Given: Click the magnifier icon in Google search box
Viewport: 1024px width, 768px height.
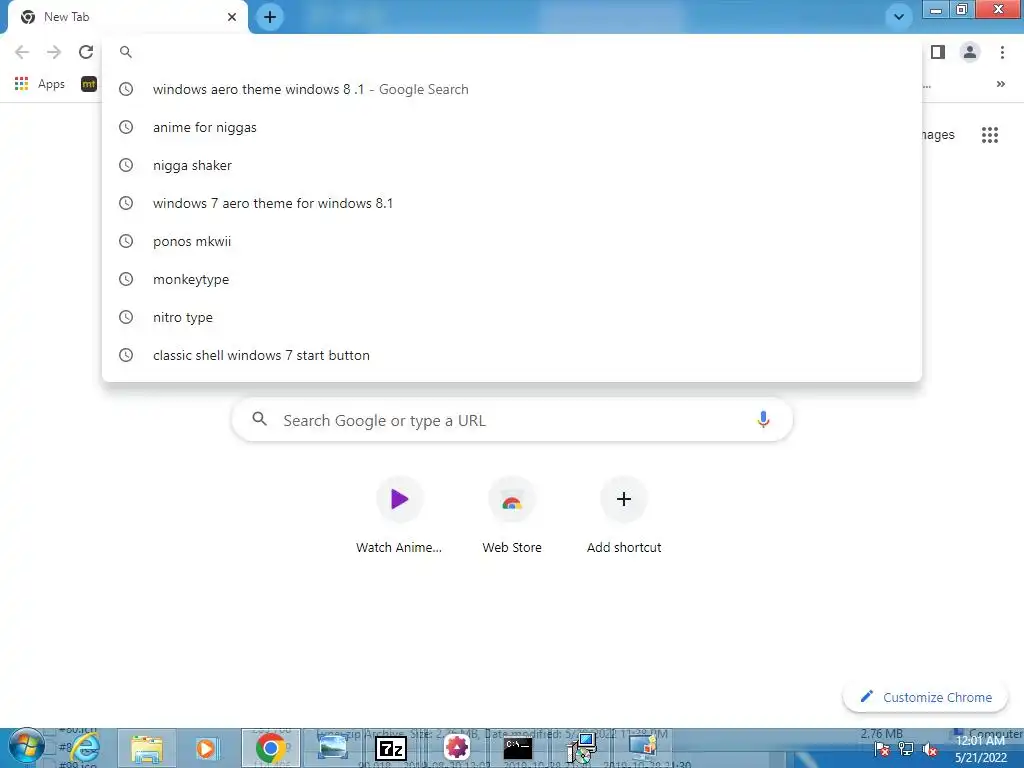Looking at the screenshot, I should [259, 419].
